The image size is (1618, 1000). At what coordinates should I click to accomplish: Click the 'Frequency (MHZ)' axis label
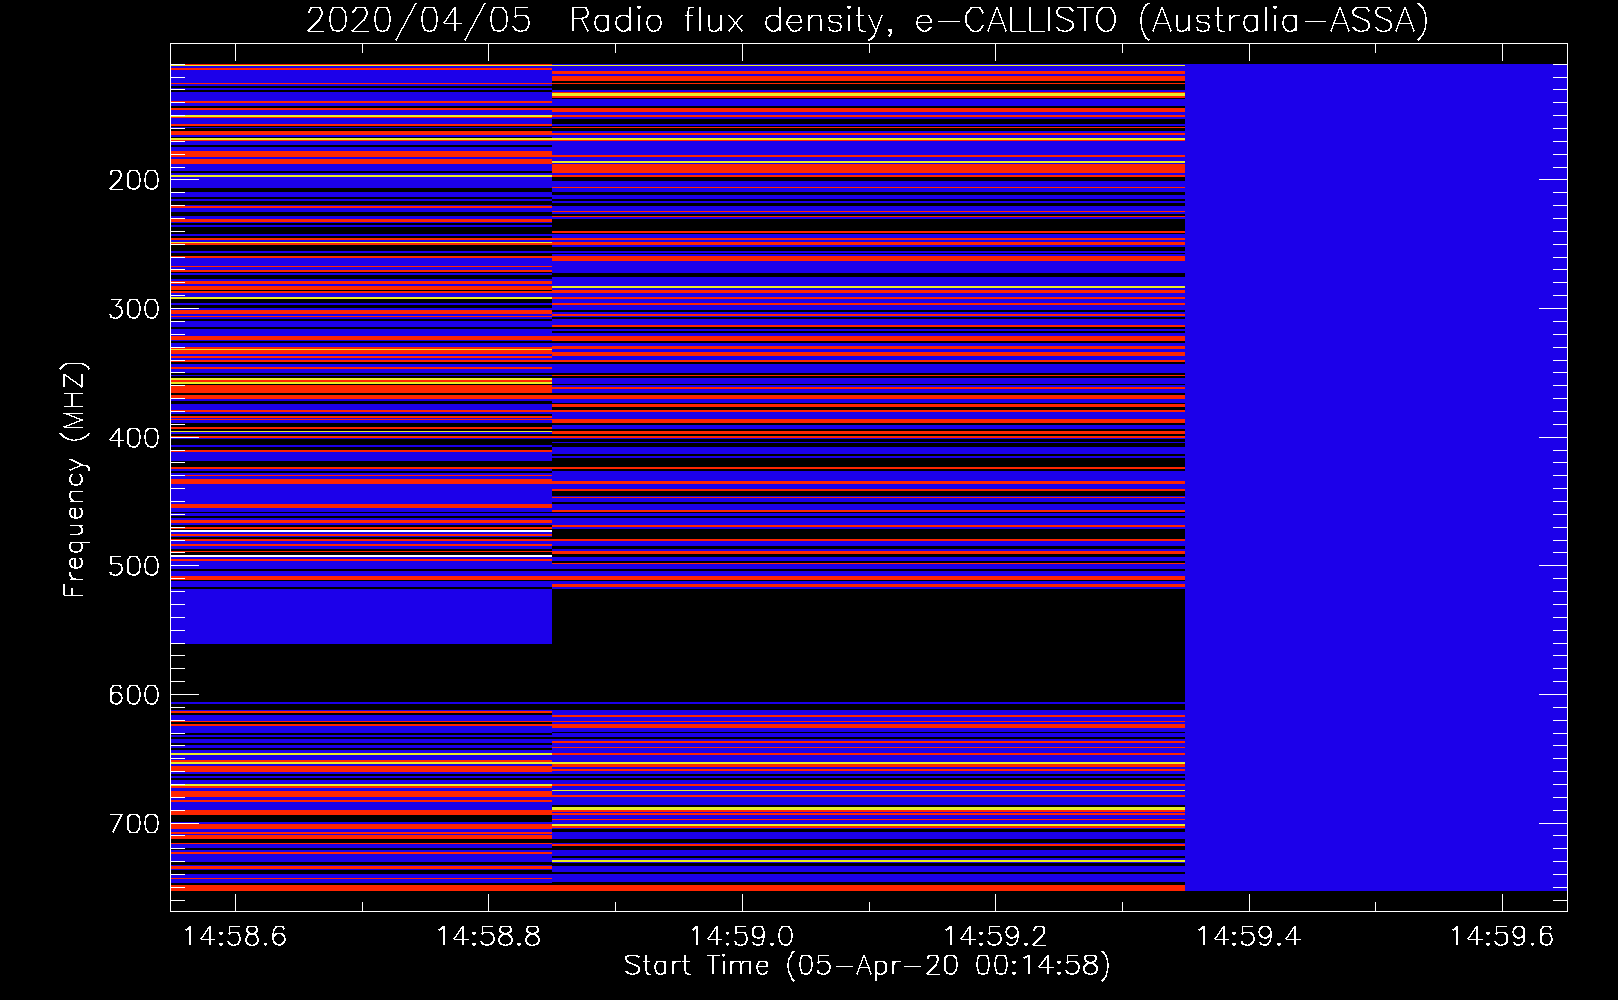(x=75, y=479)
